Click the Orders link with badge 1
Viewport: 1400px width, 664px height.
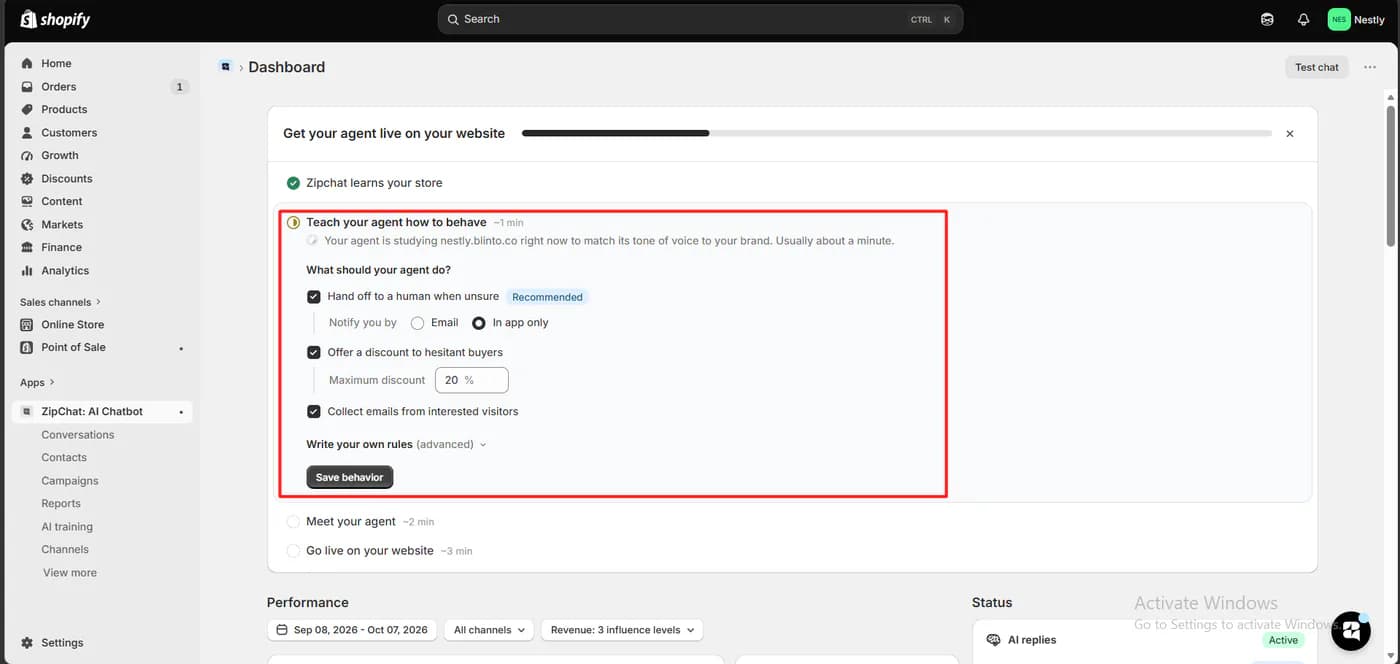pyautogui.click(x=102, y=86)
